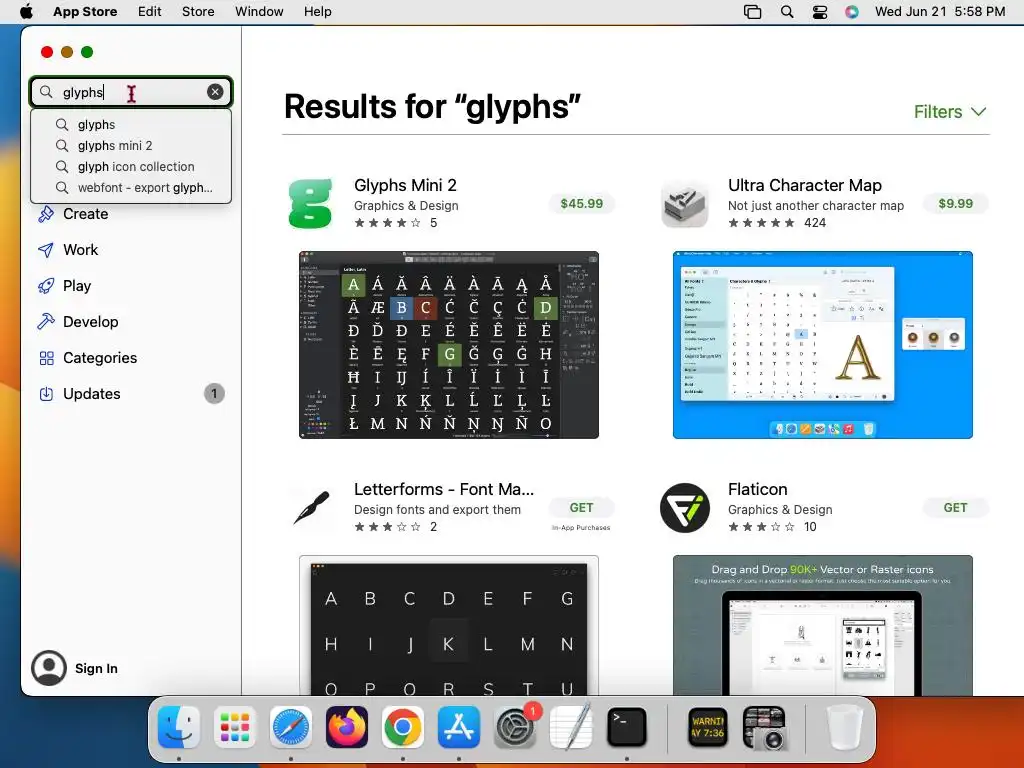The width and height of the screenshot is (1024, 768).
Task: Click GET for Flaticon app
Action: click(x=955, y=507)
